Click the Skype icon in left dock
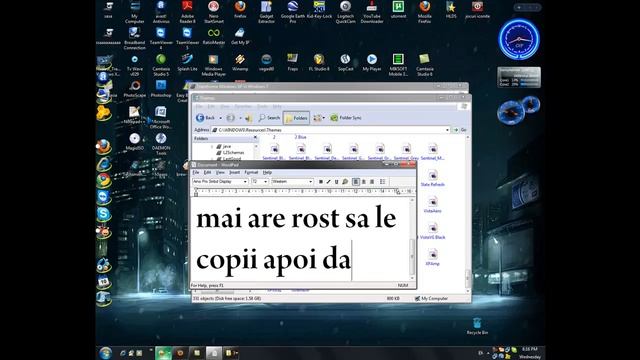 pos(104,213)
